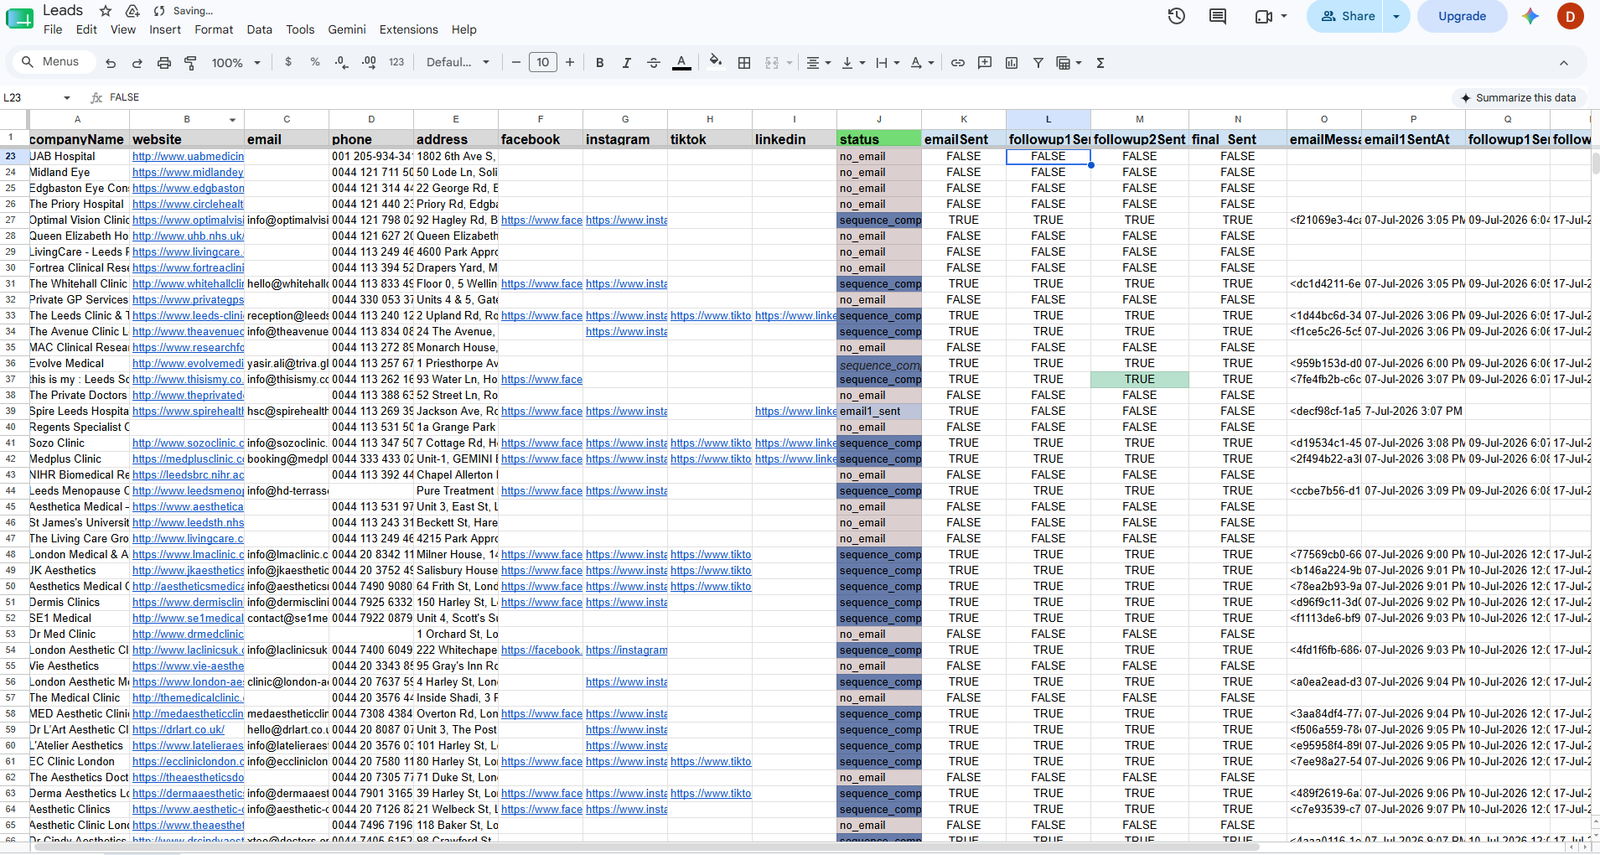Format as currency with dollar icon
This screenshot has height=855, width=1600.
(x=288, y=62)
